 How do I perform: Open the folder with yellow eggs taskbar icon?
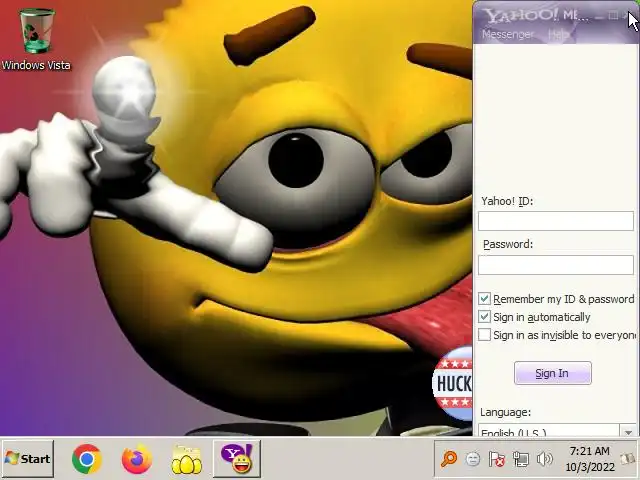[x=187, y=459]
